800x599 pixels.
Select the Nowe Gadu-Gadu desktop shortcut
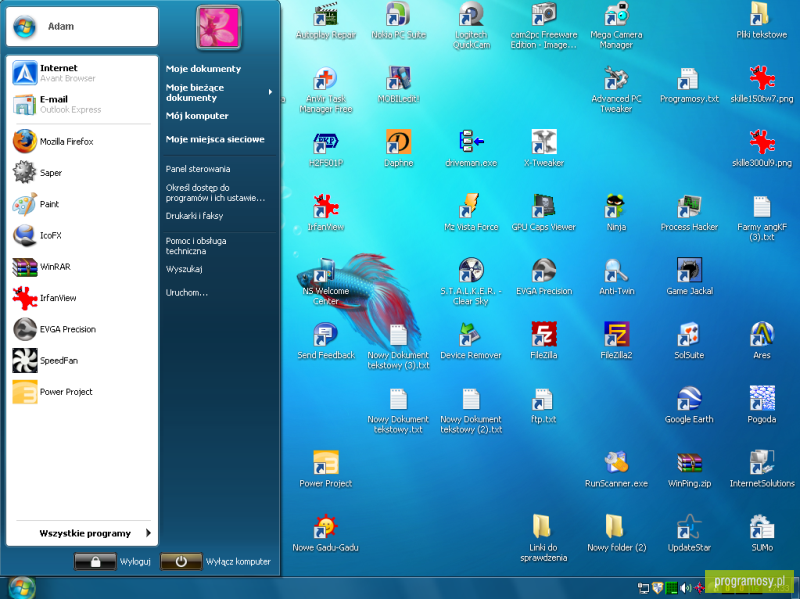point(326,534)
